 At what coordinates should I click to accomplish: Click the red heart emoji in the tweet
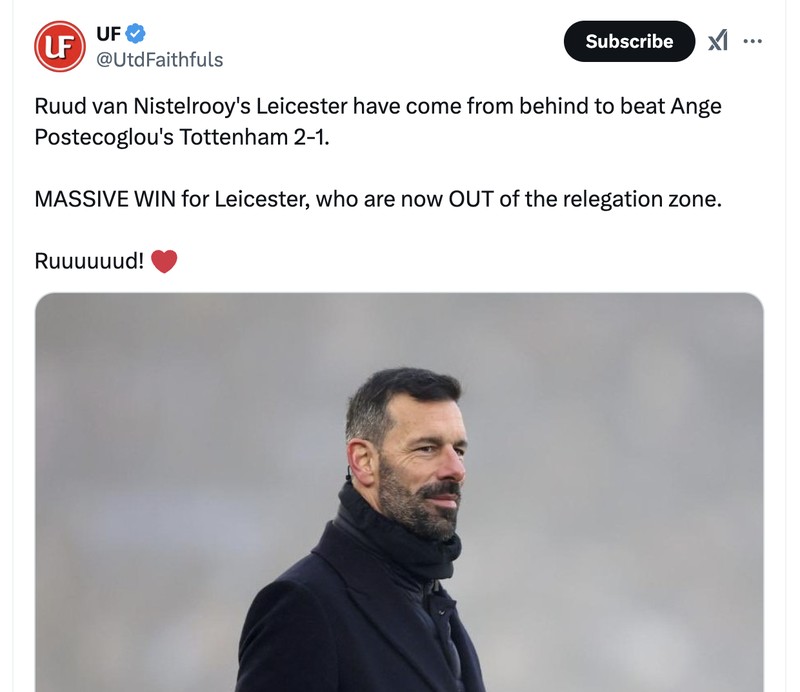click(x=163, y=259)
